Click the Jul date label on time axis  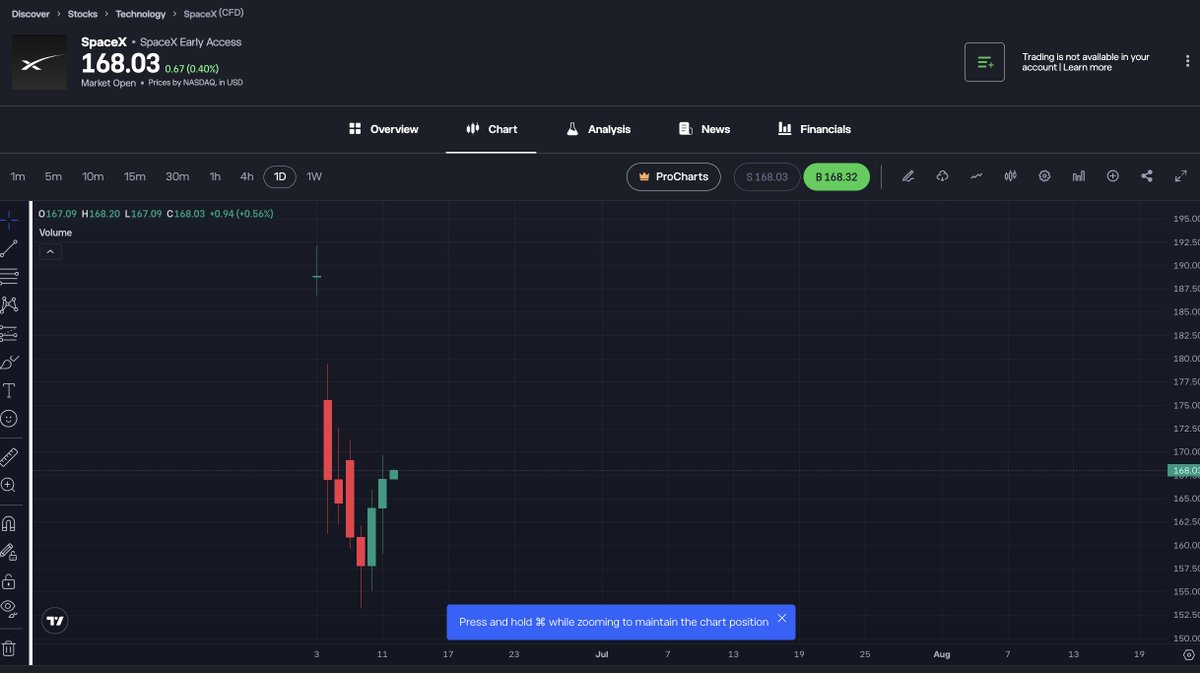(x=602, y=654)
